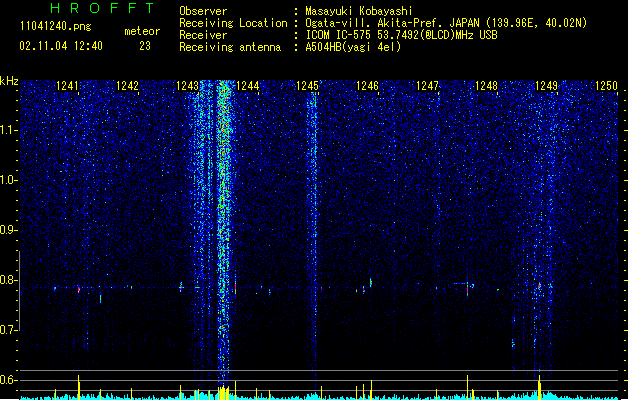629x400 pixels.
Task: Click the 1247 time marker
Action: click(x=427, y=85)
